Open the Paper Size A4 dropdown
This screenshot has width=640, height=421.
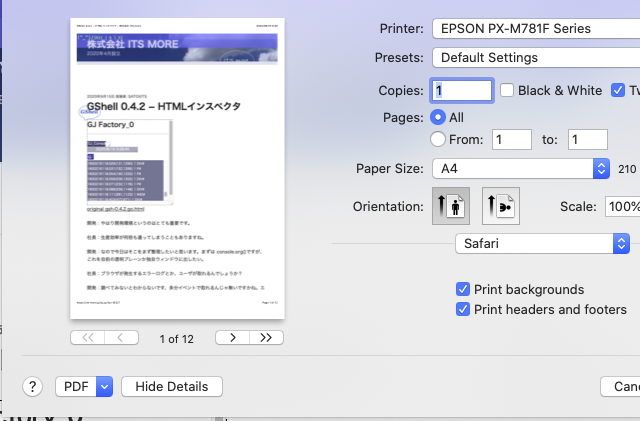click(x=520, y=169)
